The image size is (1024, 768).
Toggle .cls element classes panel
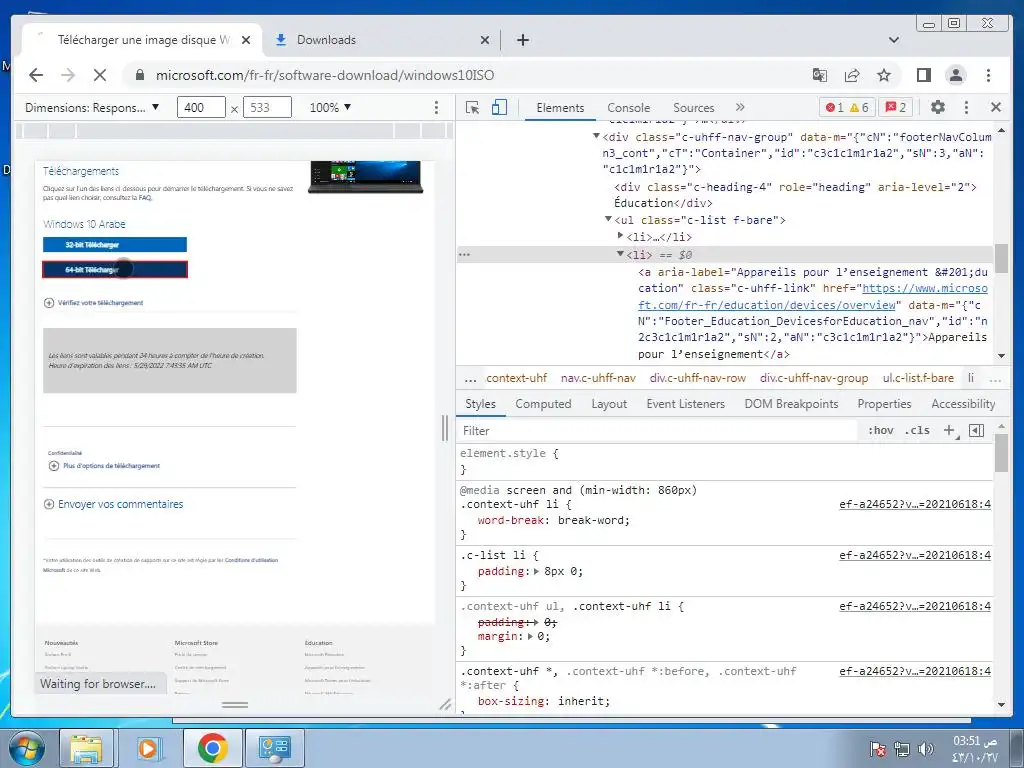(917, 430)
